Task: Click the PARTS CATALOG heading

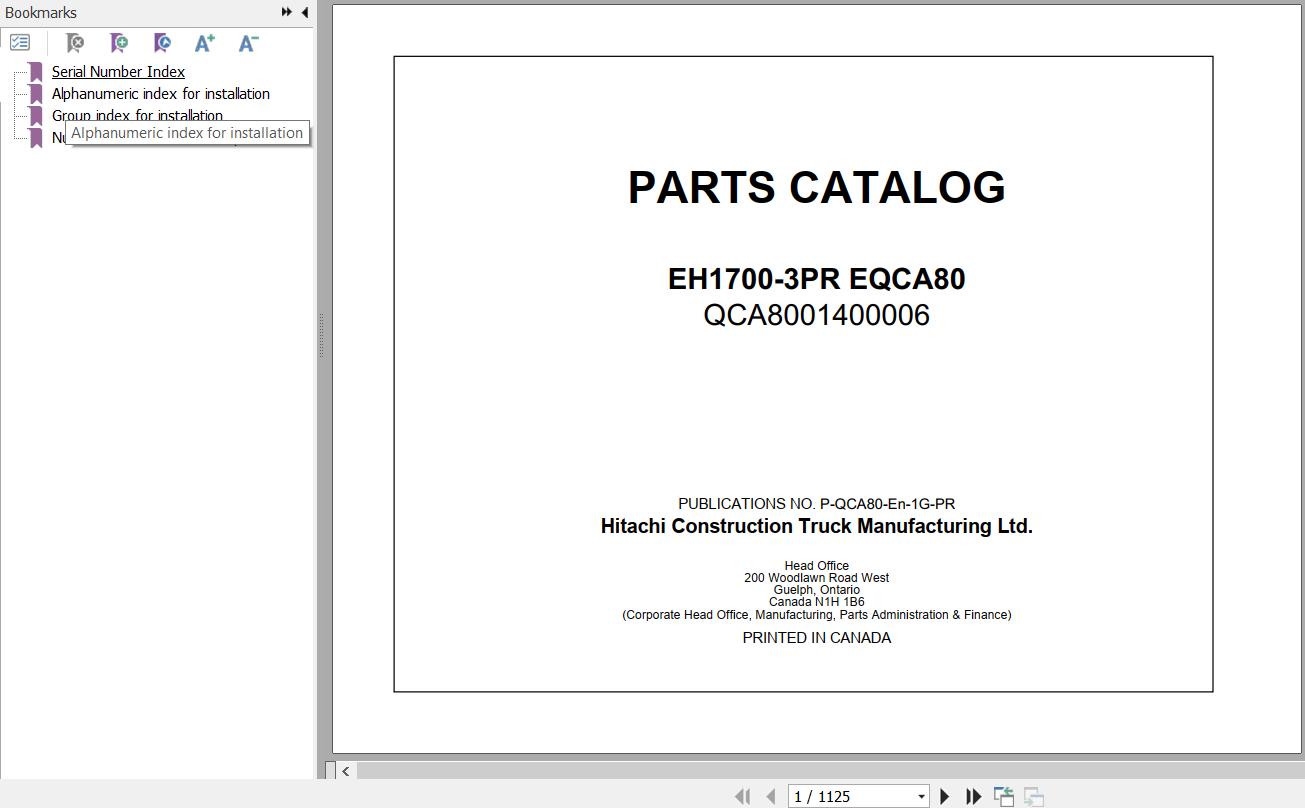Action: pos(816,187)
